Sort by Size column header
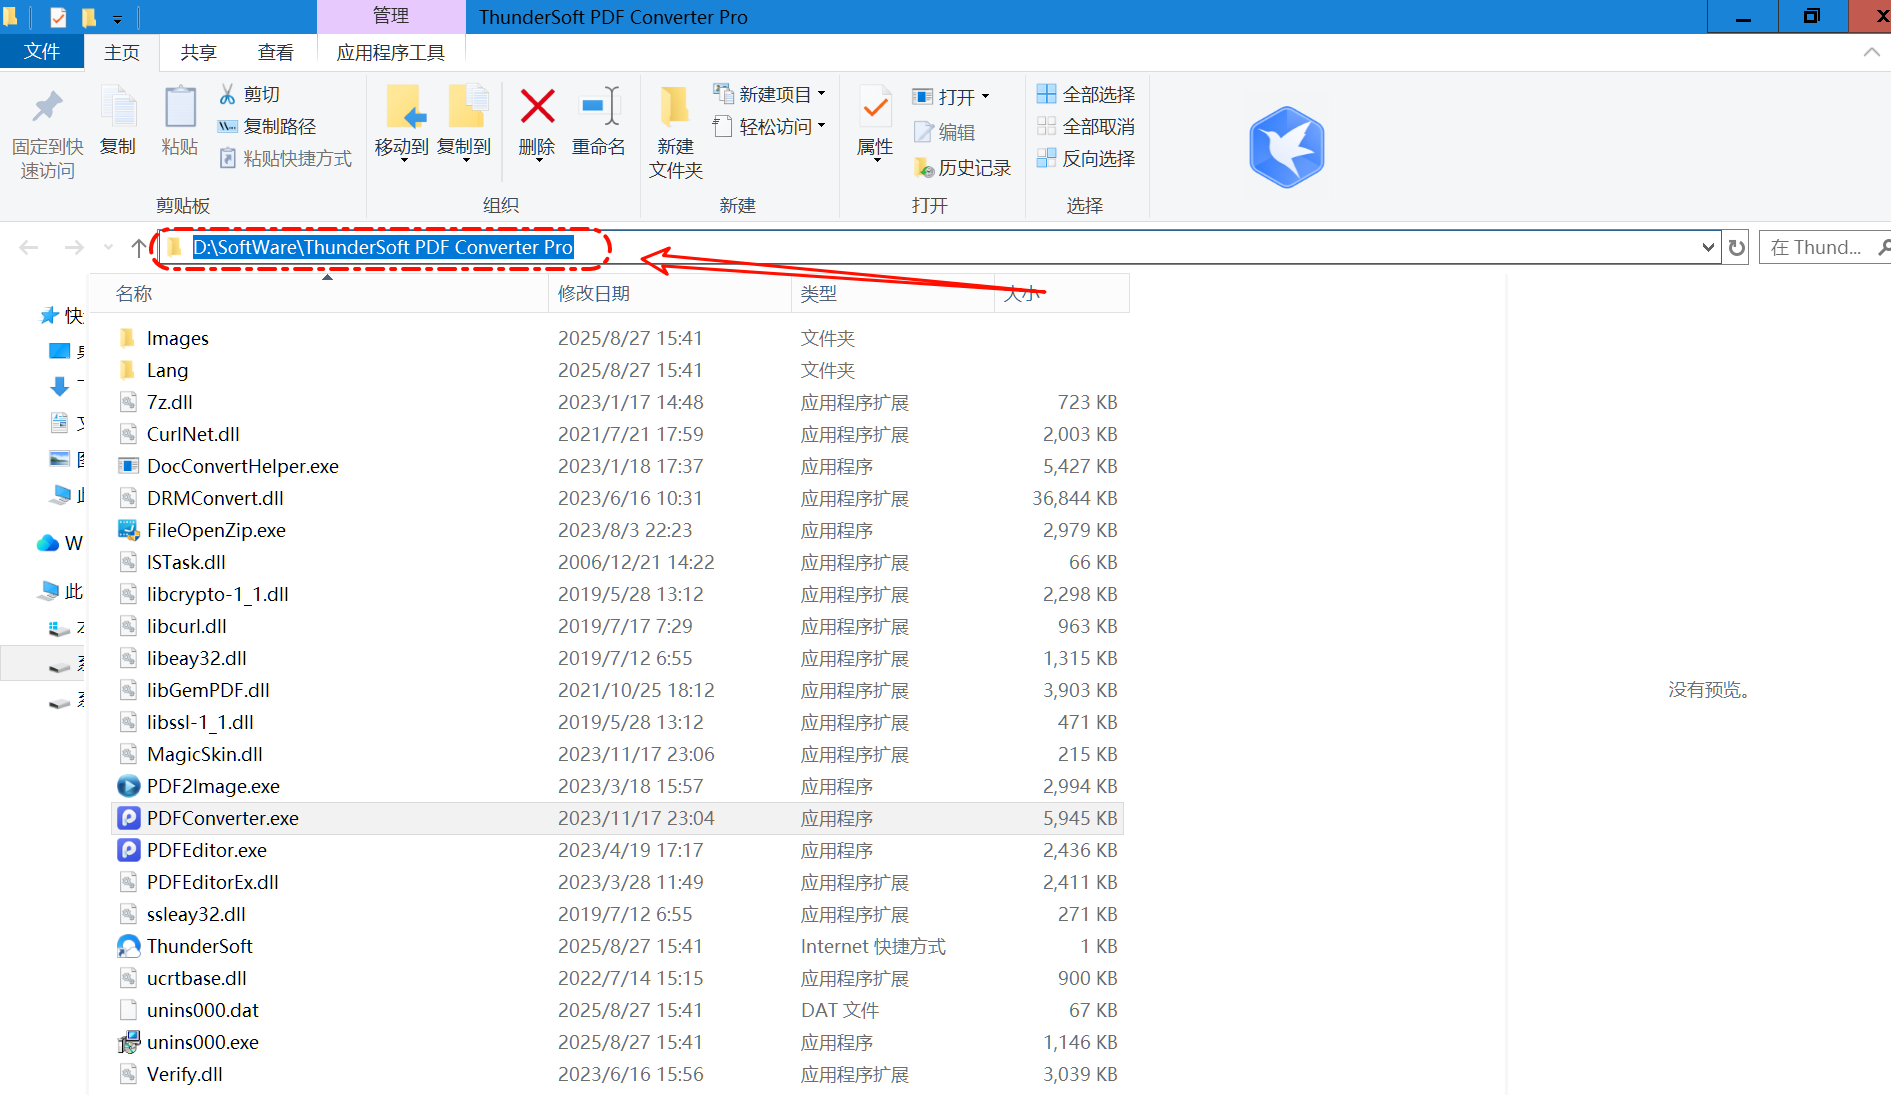This screenshot has height=1095, width=1891. (1062, 293)
